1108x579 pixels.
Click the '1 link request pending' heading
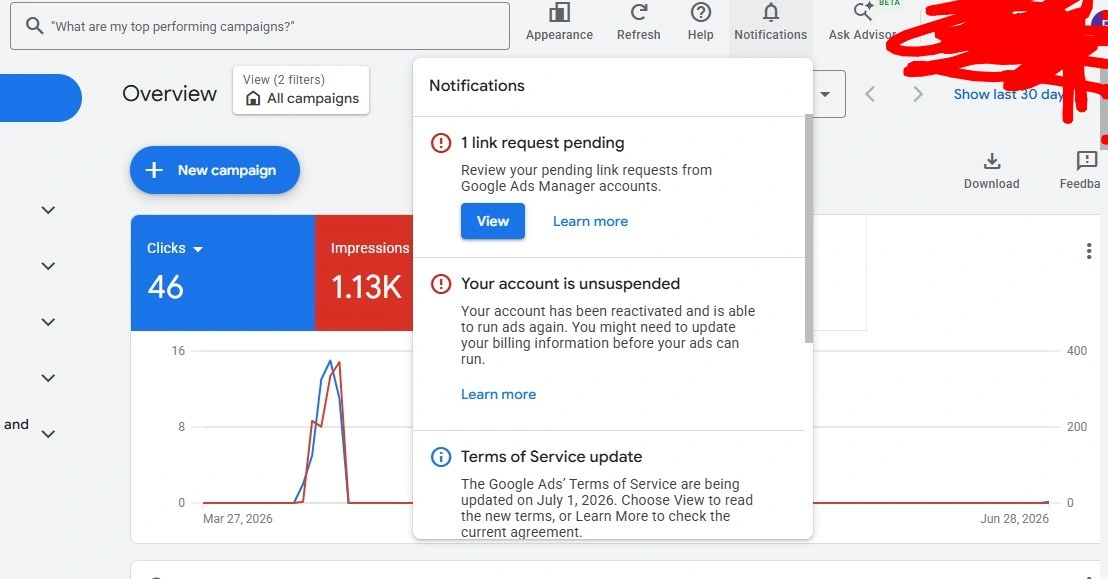click(543, 143)
